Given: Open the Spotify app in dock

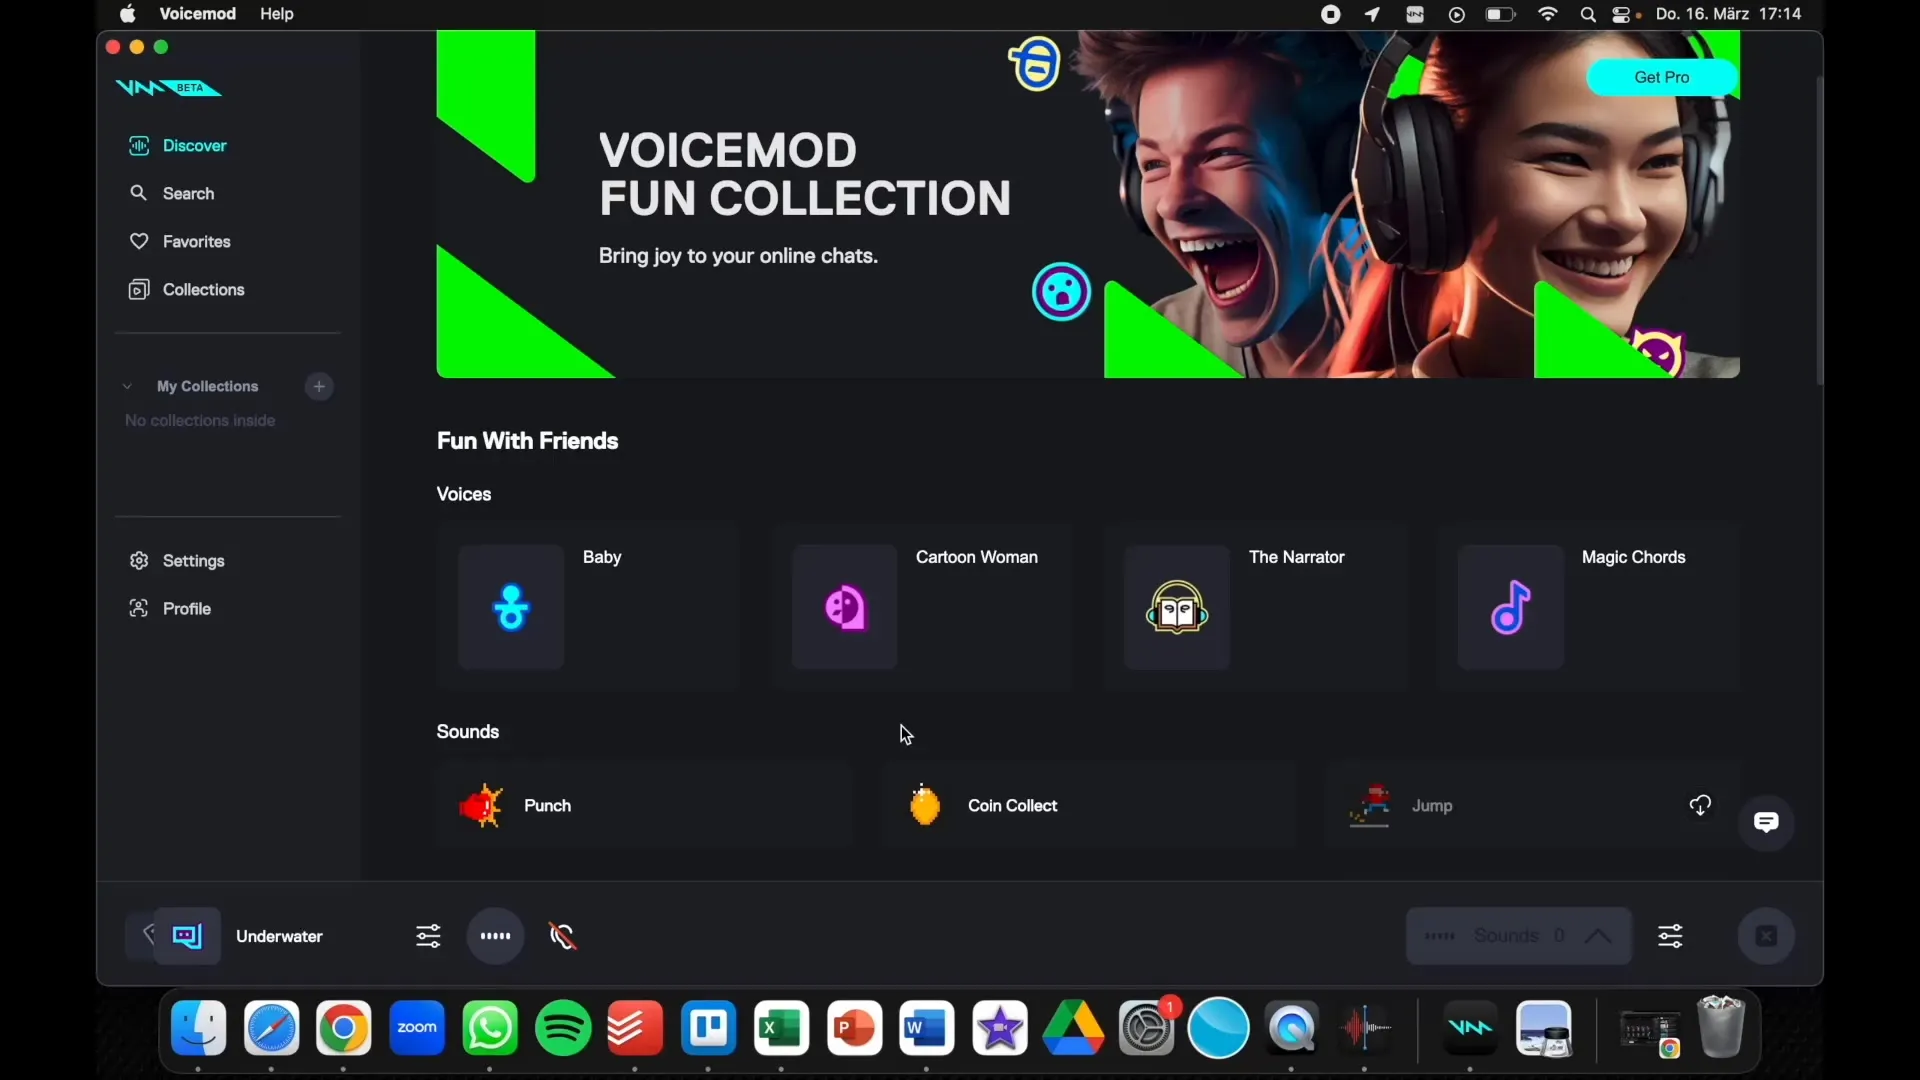Looking at the screenshot, I should pos(562,1027).
